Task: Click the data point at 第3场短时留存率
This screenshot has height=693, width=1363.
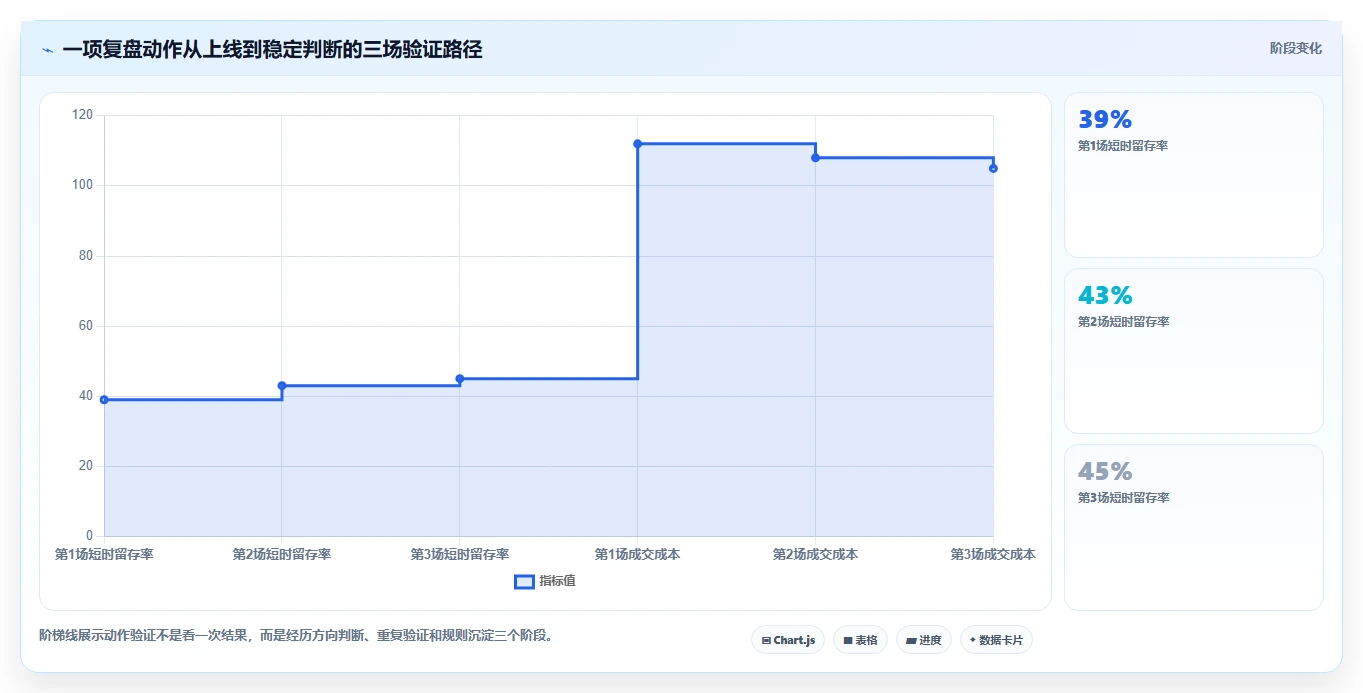Action: [460, 379]
